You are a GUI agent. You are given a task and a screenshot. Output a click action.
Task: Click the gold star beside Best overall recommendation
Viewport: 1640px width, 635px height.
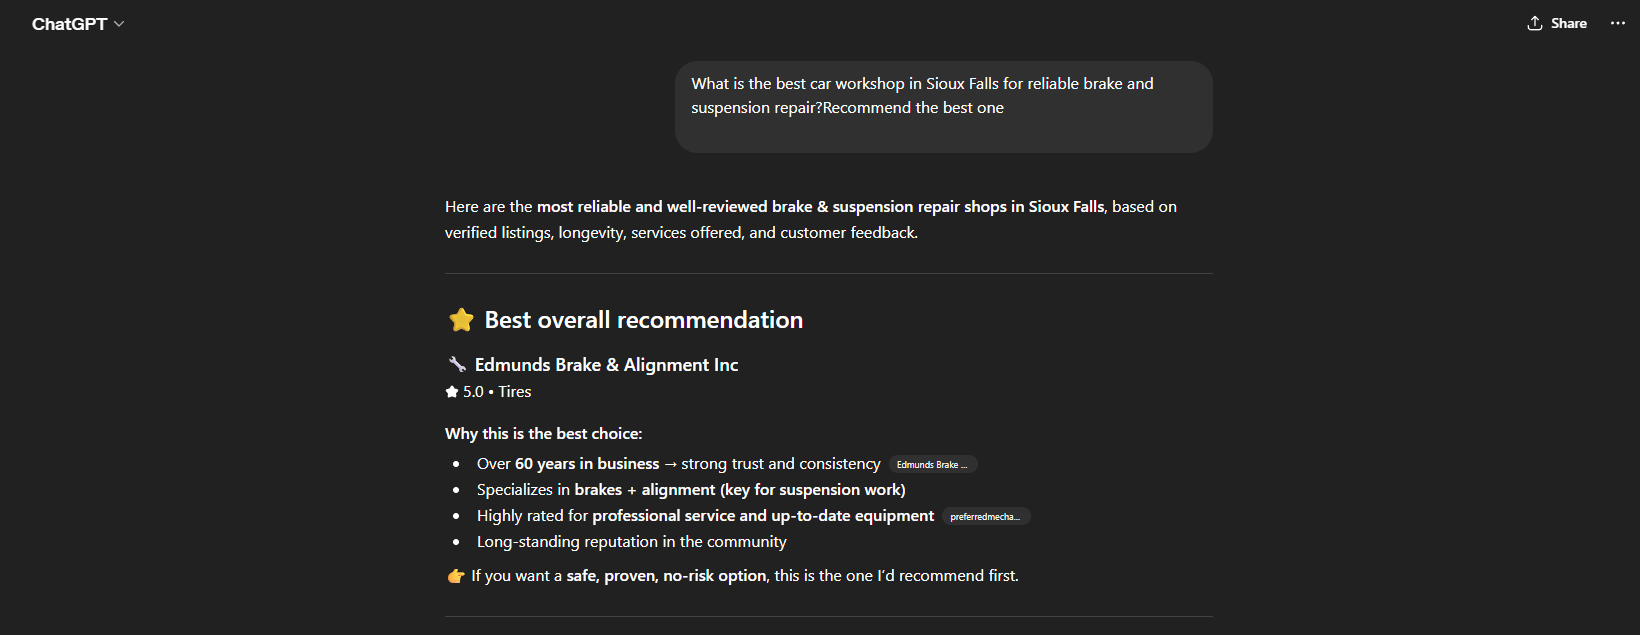click(x=461, y=320)
